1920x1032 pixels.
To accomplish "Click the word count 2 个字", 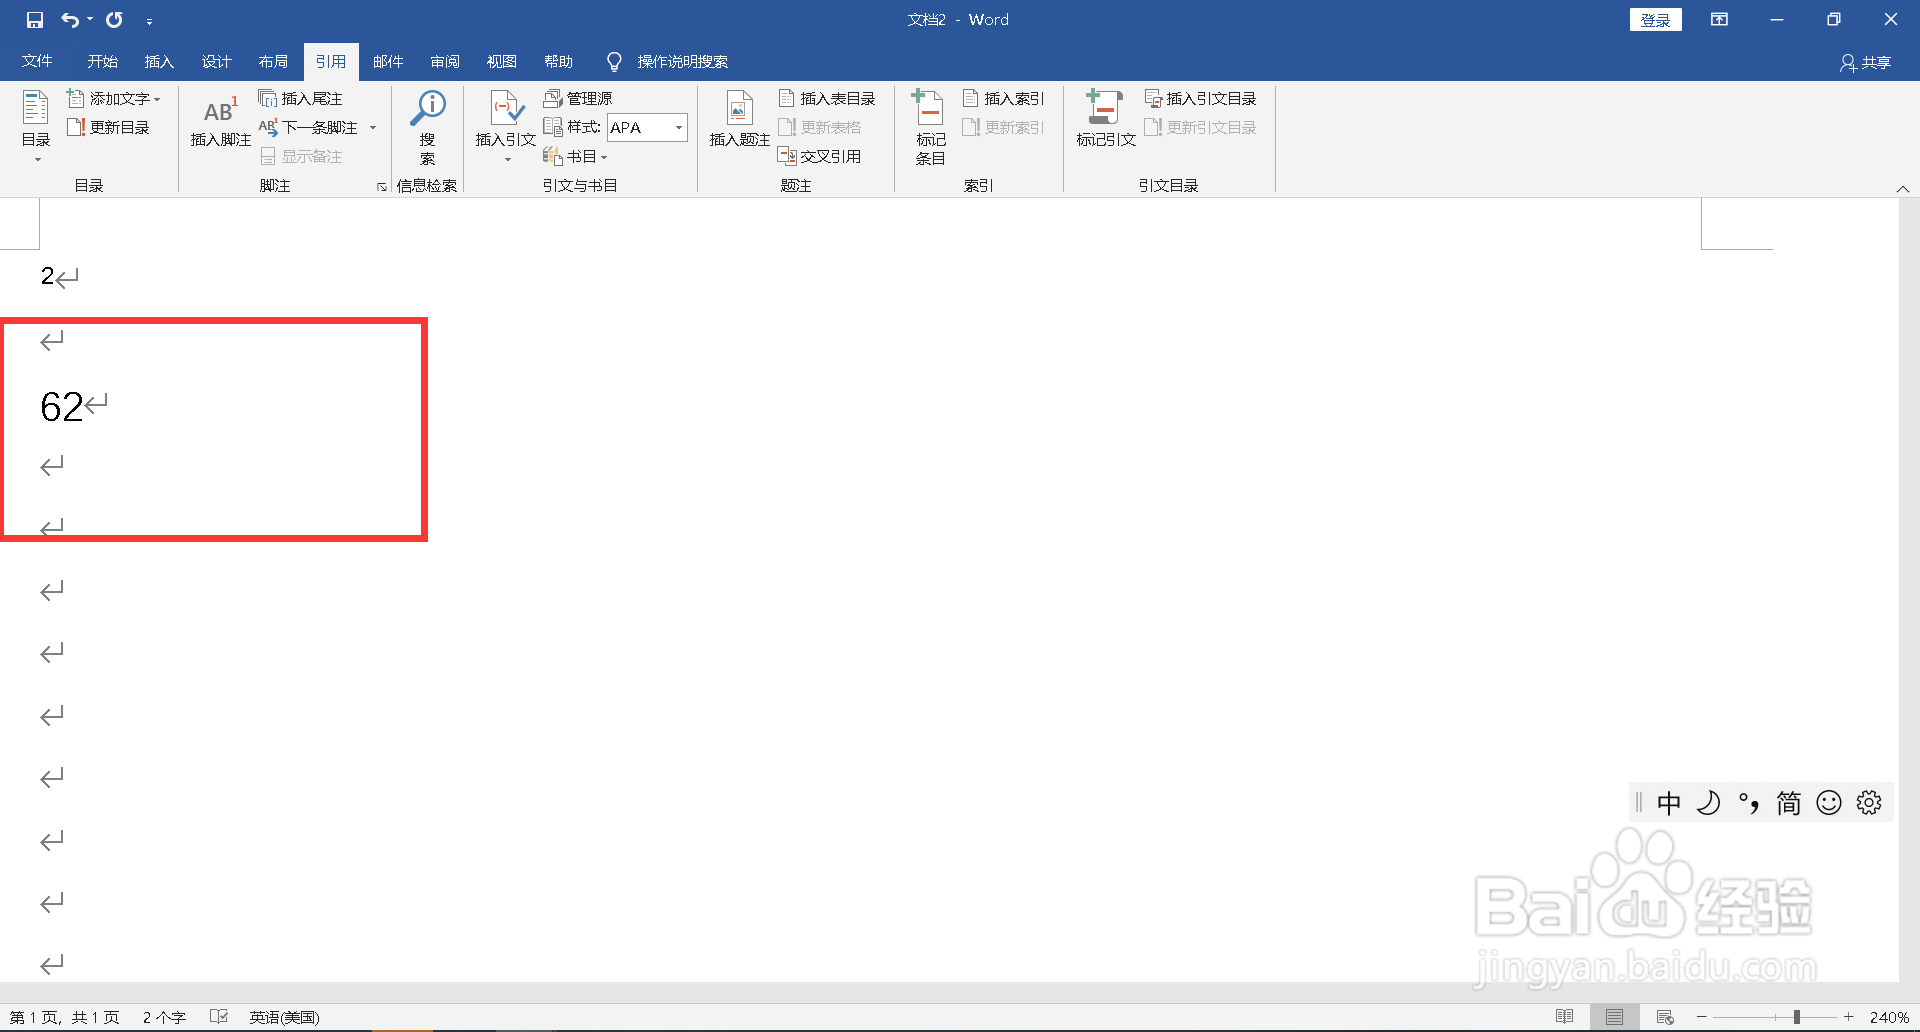I will tap(164, 1017).
